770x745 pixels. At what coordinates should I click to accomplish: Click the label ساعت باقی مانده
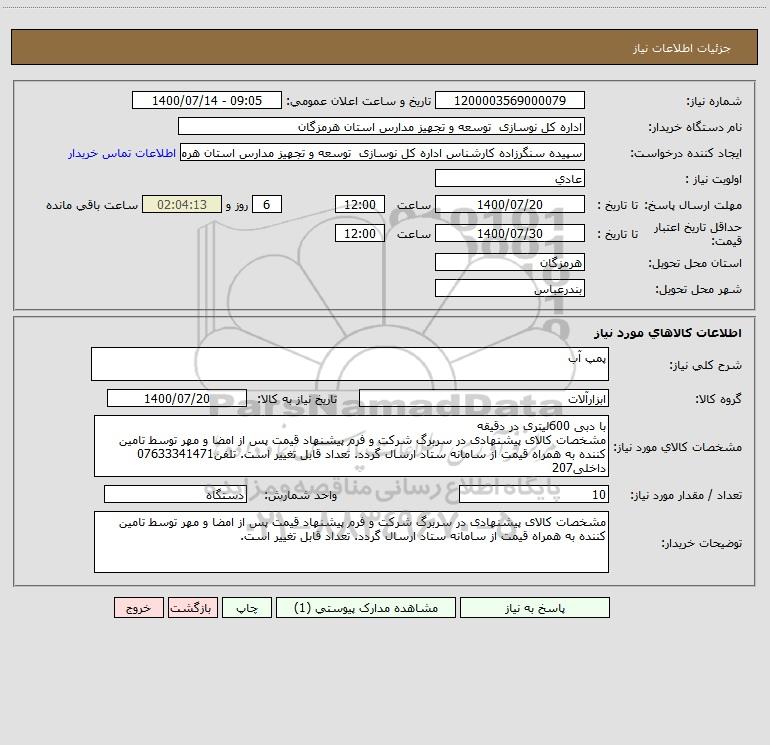pos(92,205)
